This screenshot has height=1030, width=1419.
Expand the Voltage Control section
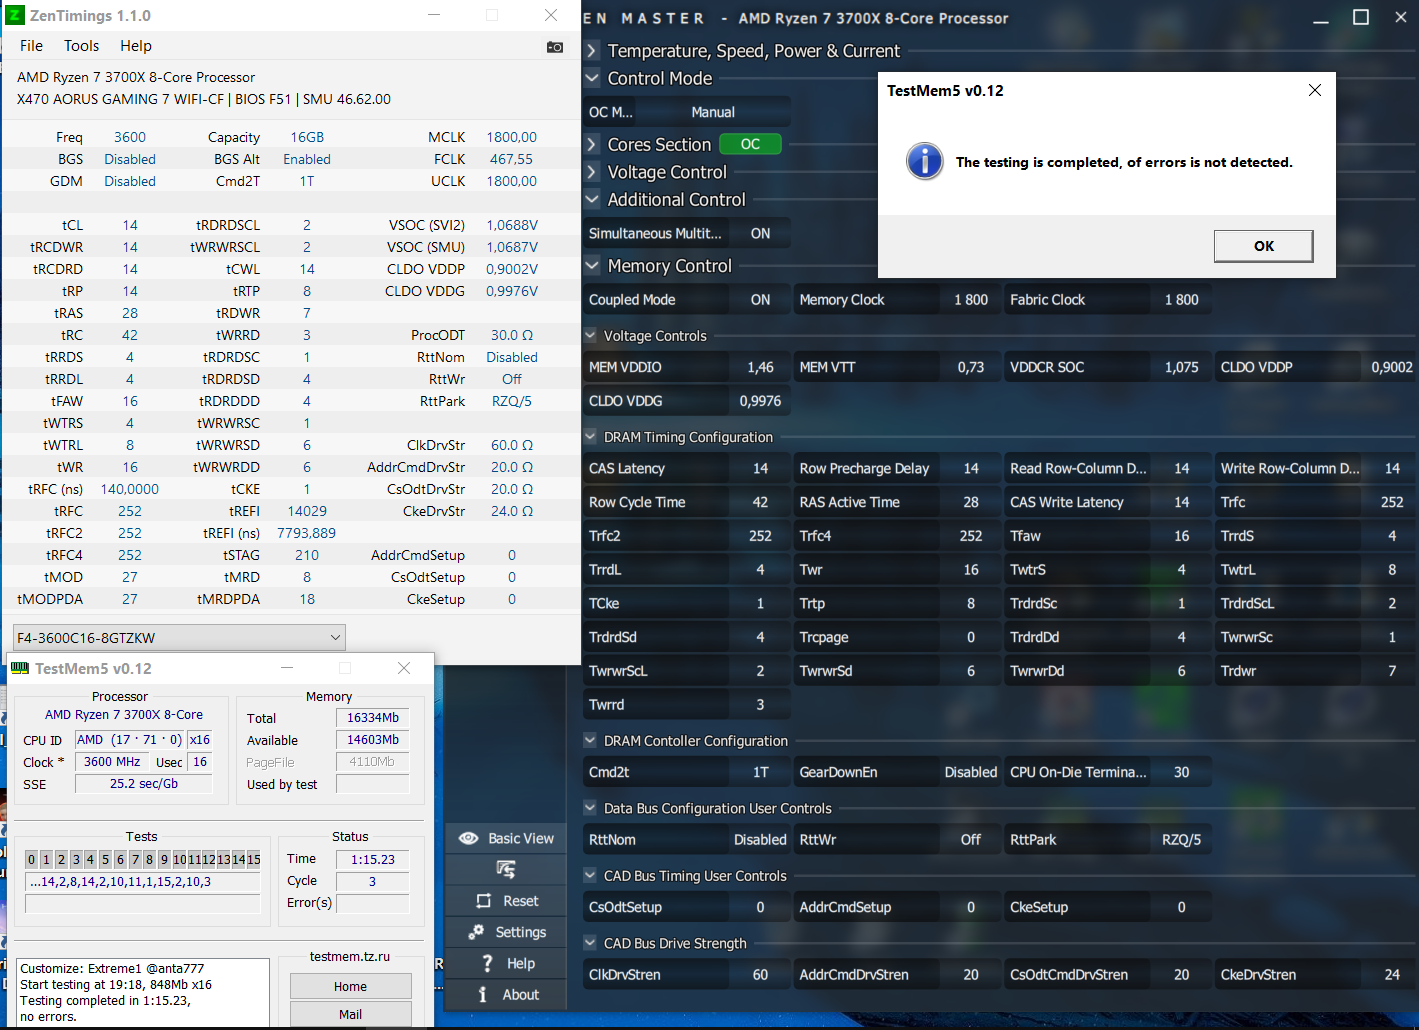coord(592,172)
